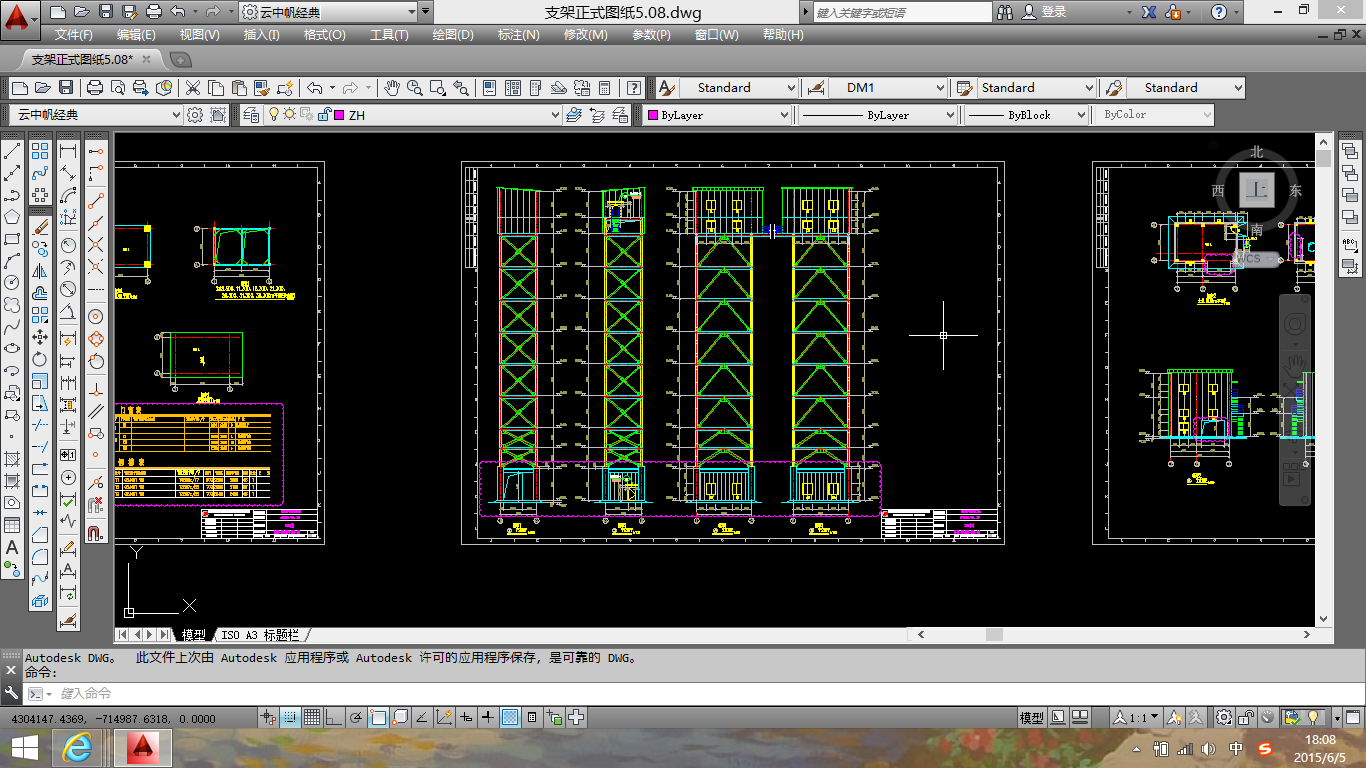
Task: Open the Table insertion tool
Action: (12, 525)
